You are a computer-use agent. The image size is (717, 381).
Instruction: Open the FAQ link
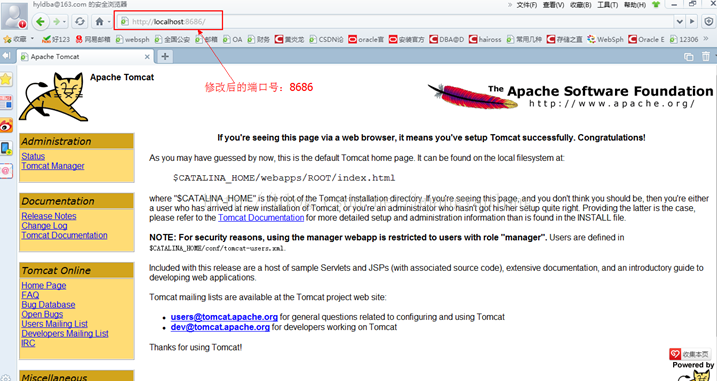pos(30,295)
